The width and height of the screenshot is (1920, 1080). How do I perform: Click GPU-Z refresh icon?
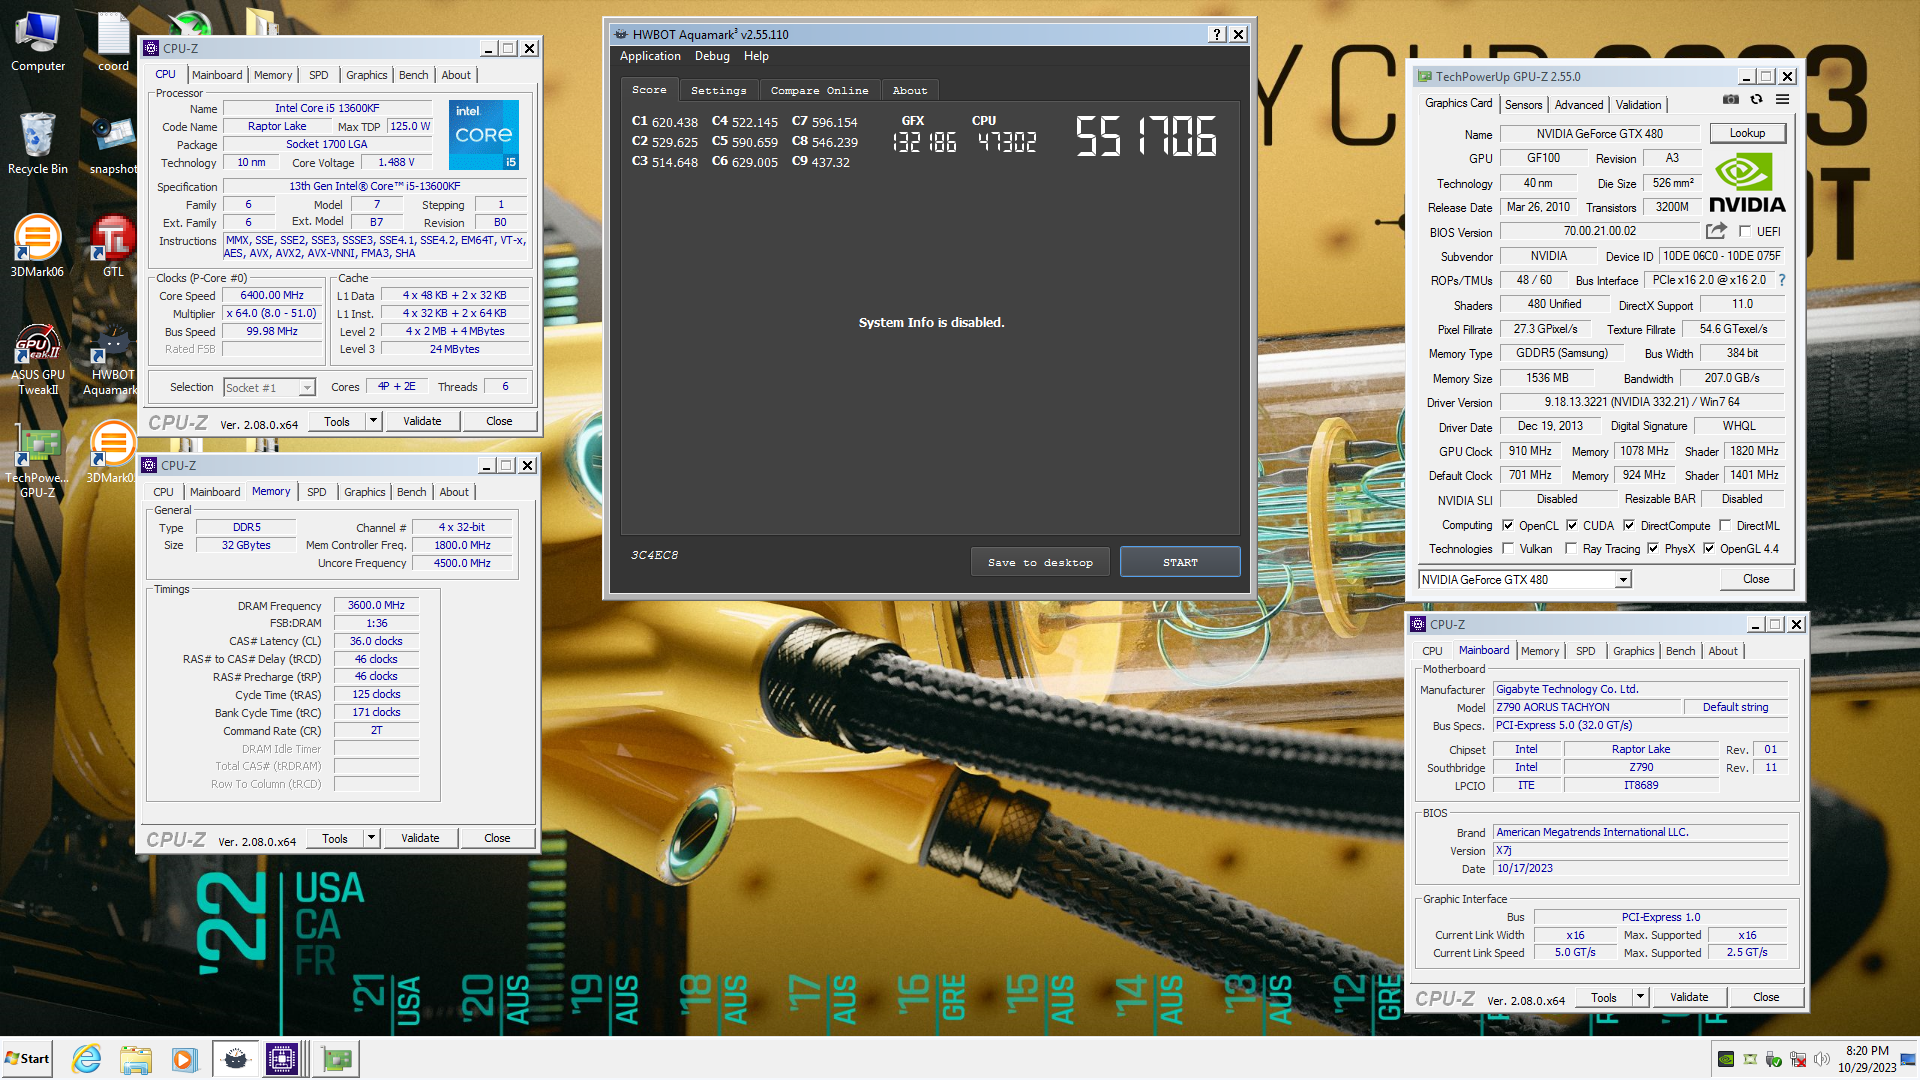click(x=1756, y=100)
